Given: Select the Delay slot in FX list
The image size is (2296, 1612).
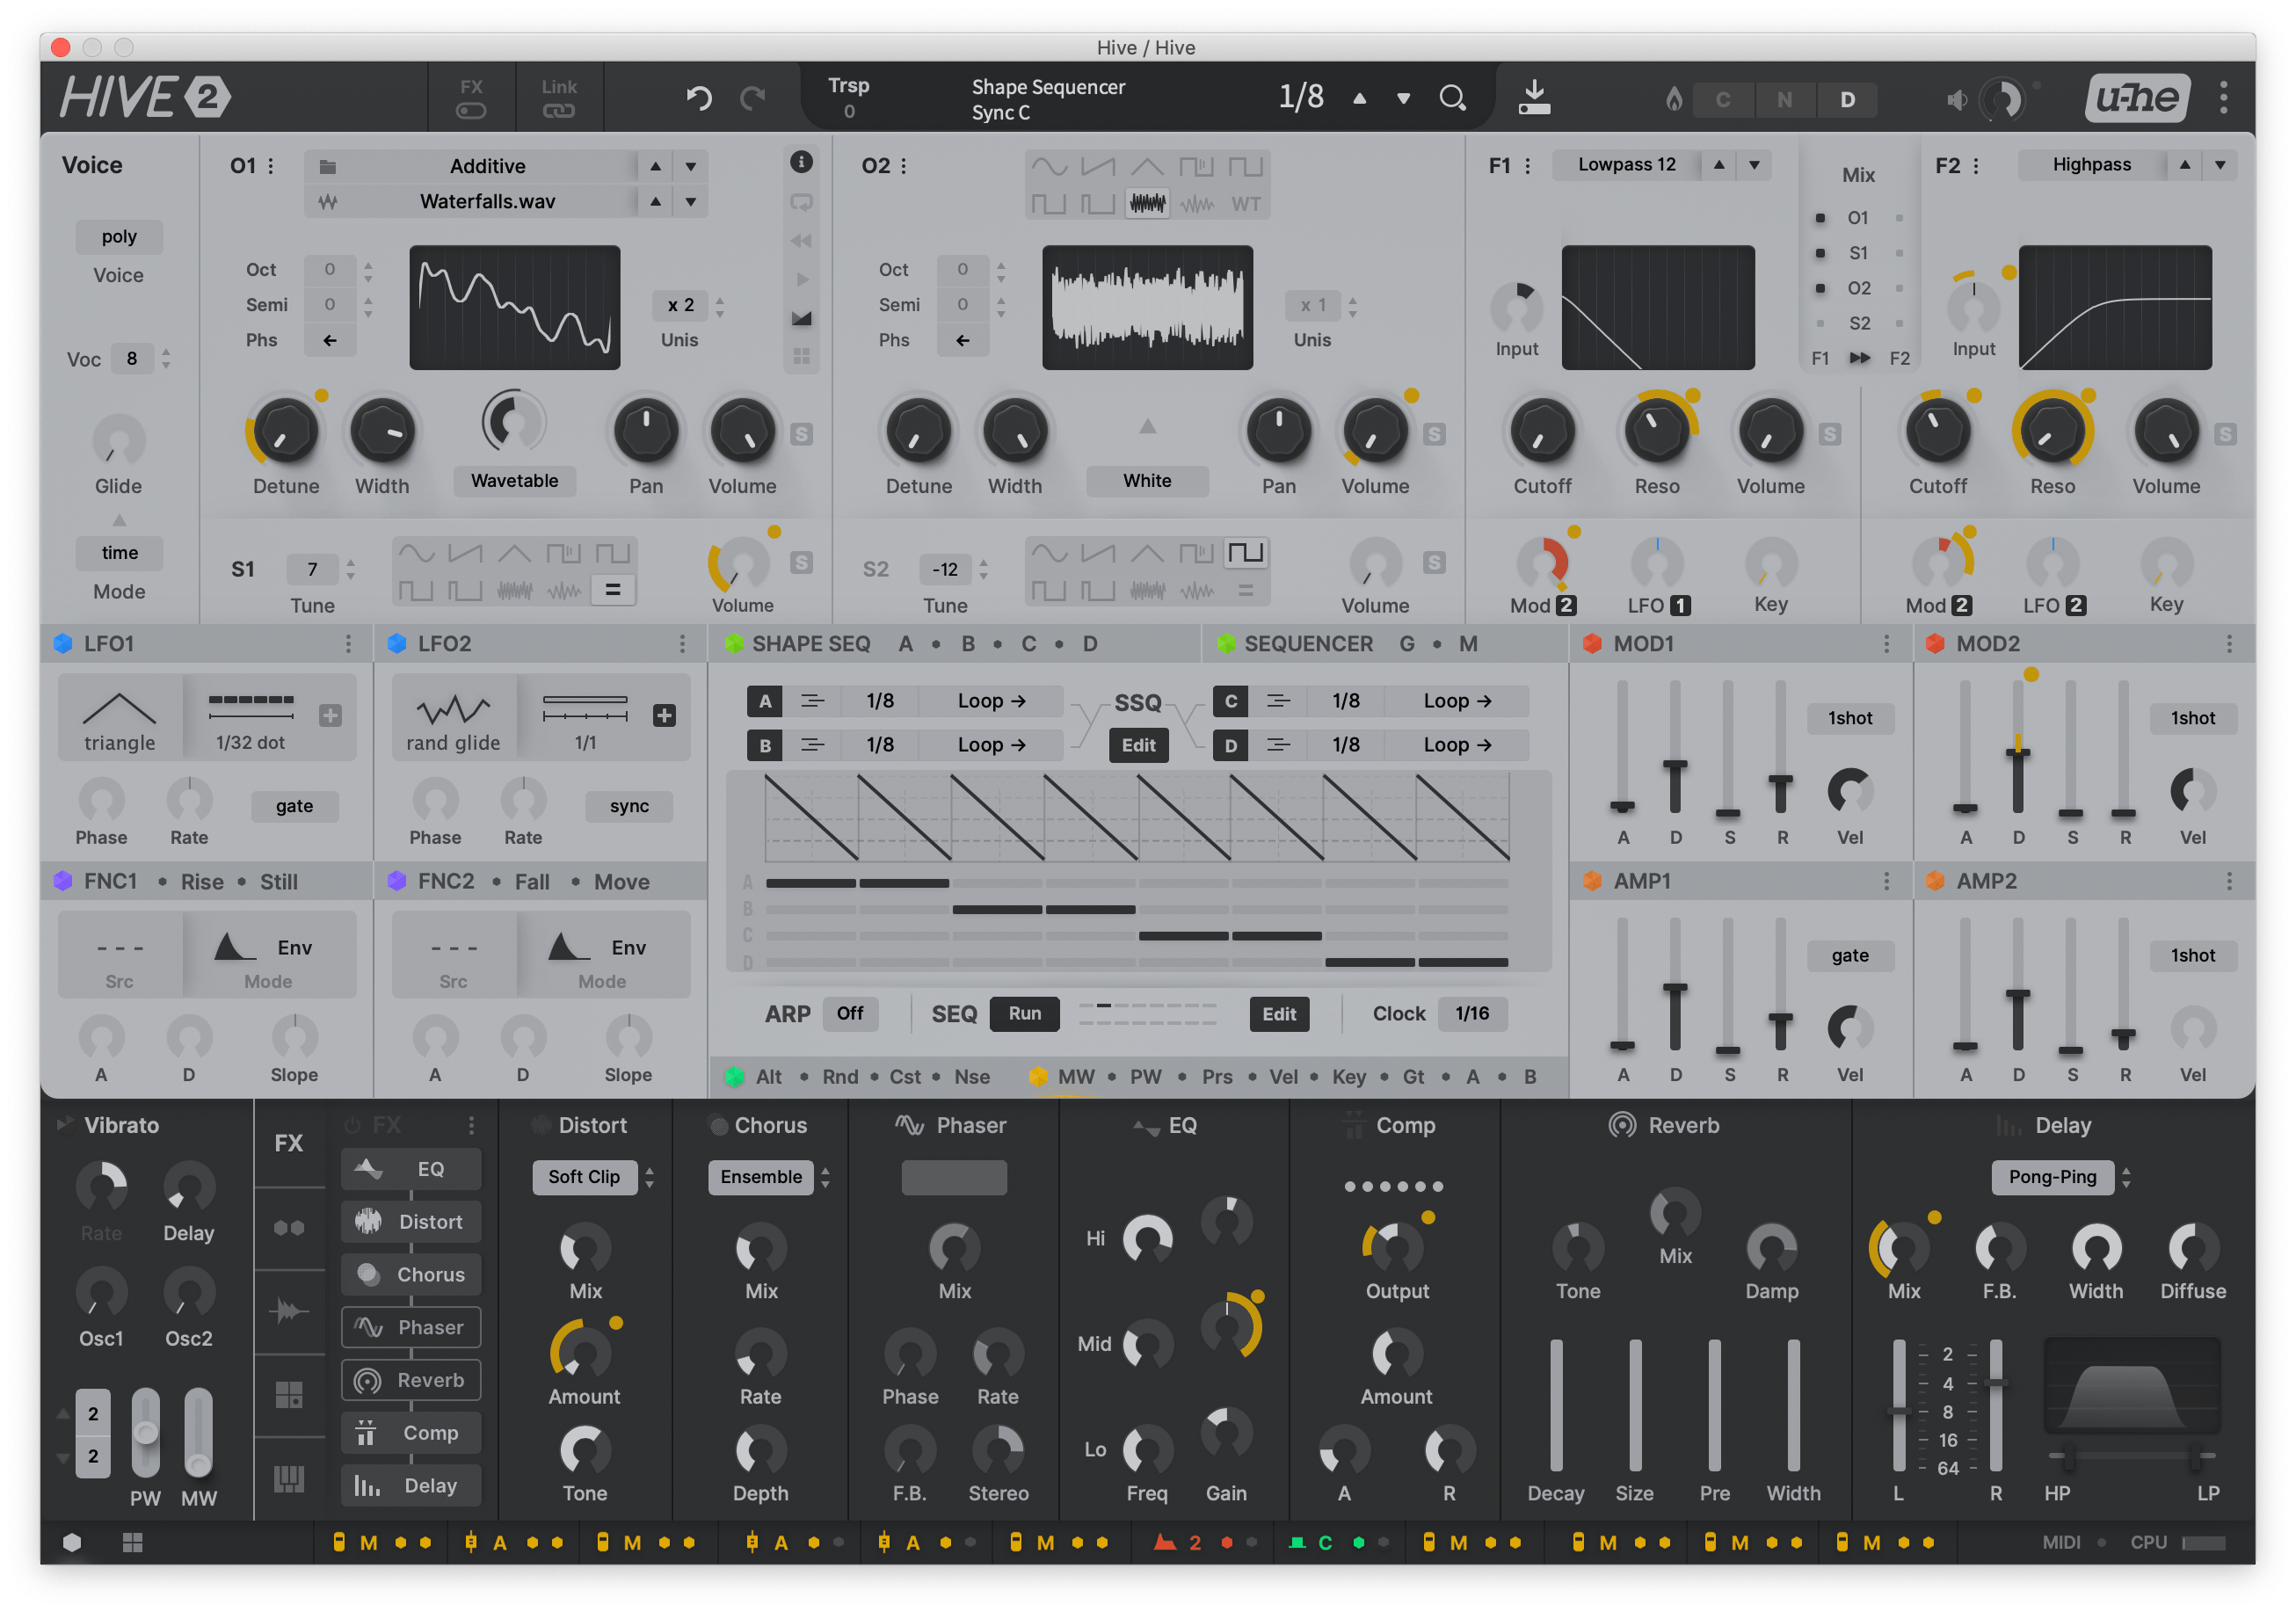Looking at the screenshot, I should click(411, 1485).
